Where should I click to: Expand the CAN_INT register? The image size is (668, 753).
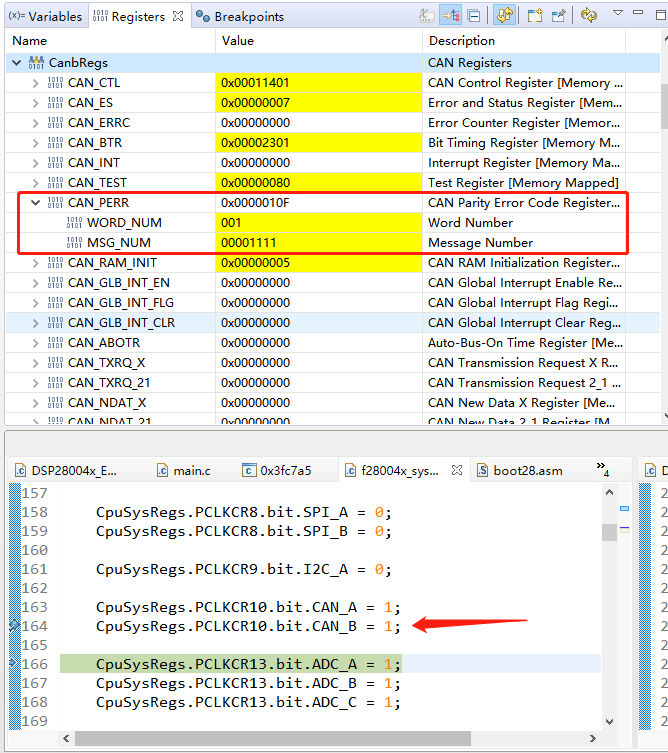(x=35, y=163)
